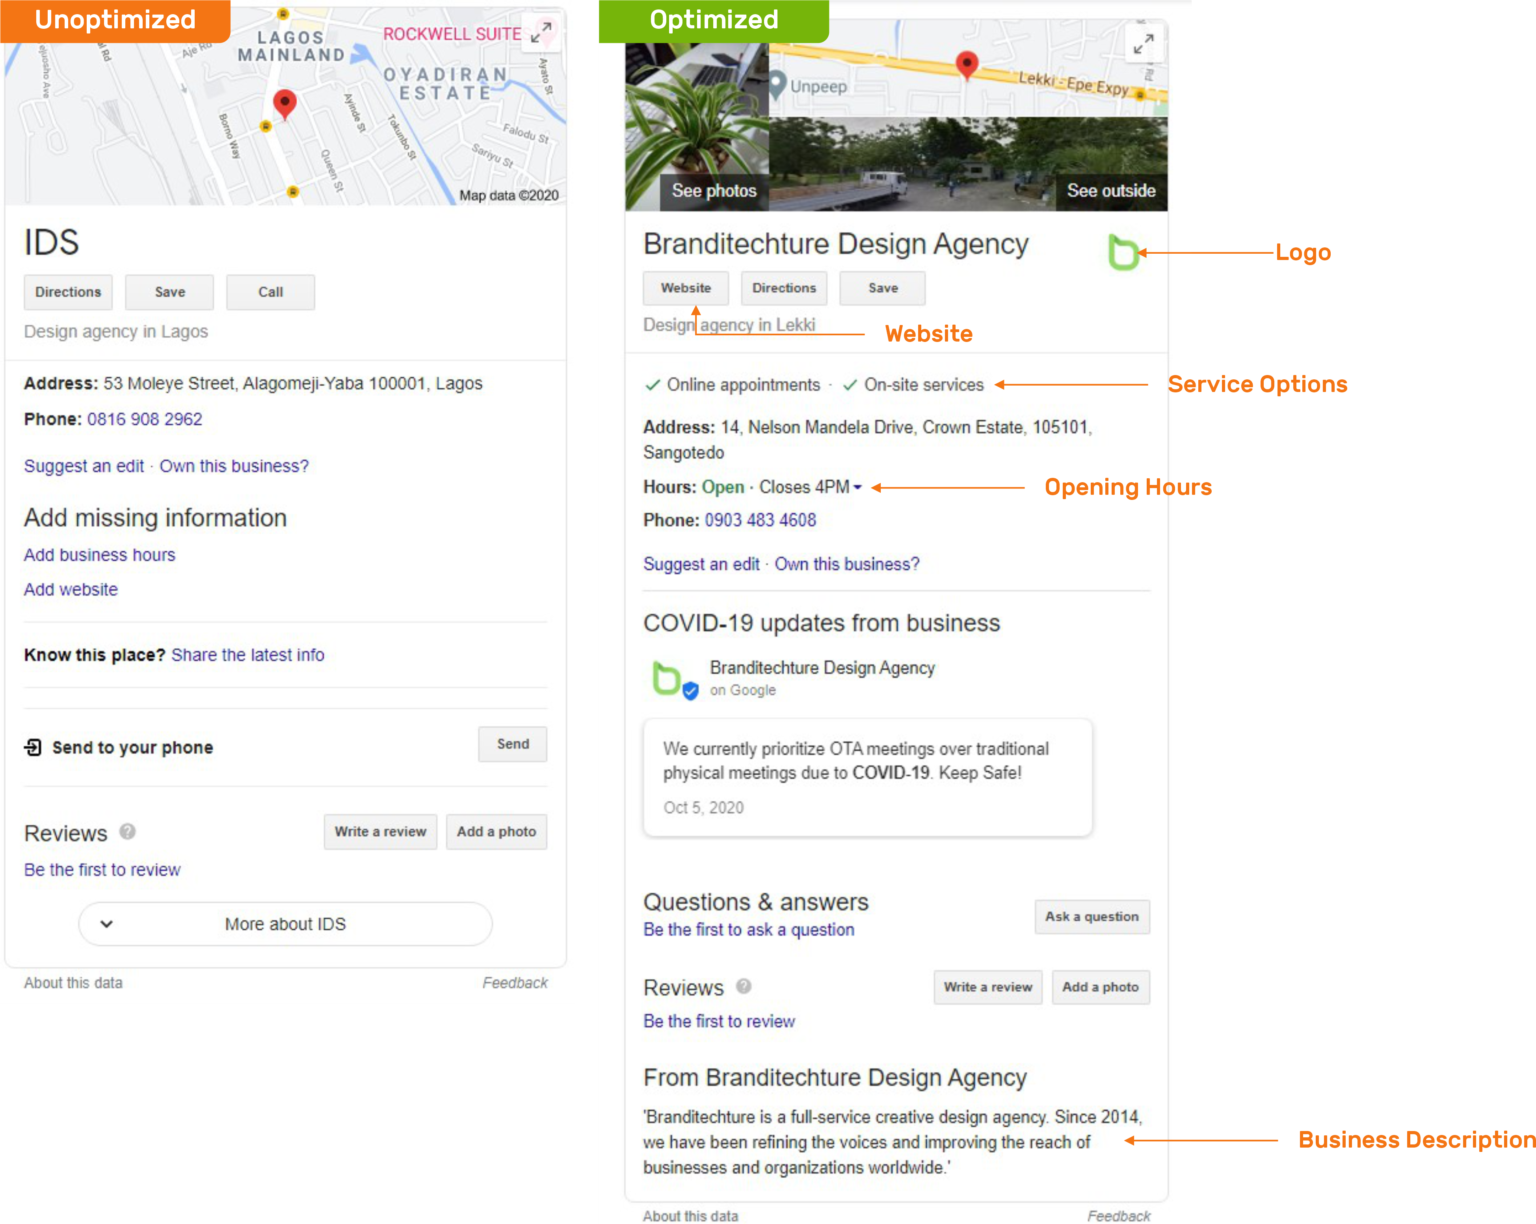1536x1224 pixels.
Task: Open the Branditechture Website button
Action: tap(686, 288)
